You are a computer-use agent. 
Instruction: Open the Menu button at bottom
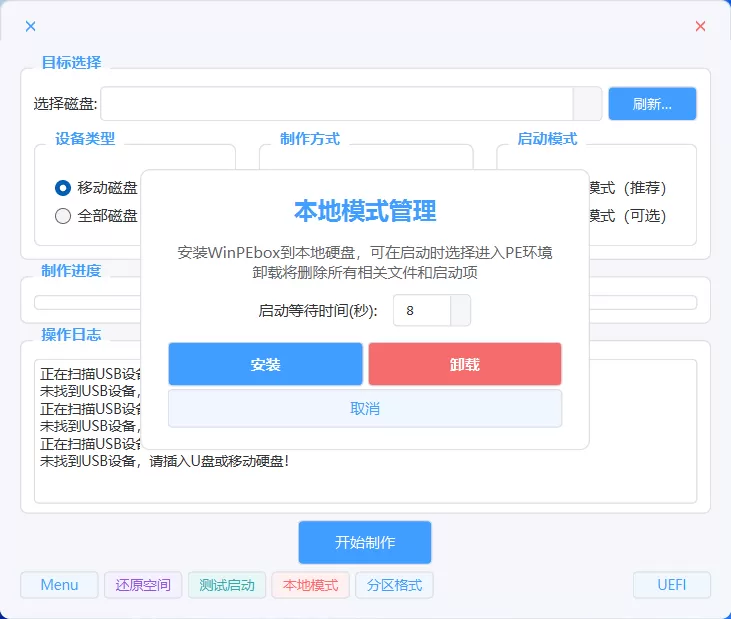tap(59, 585)
